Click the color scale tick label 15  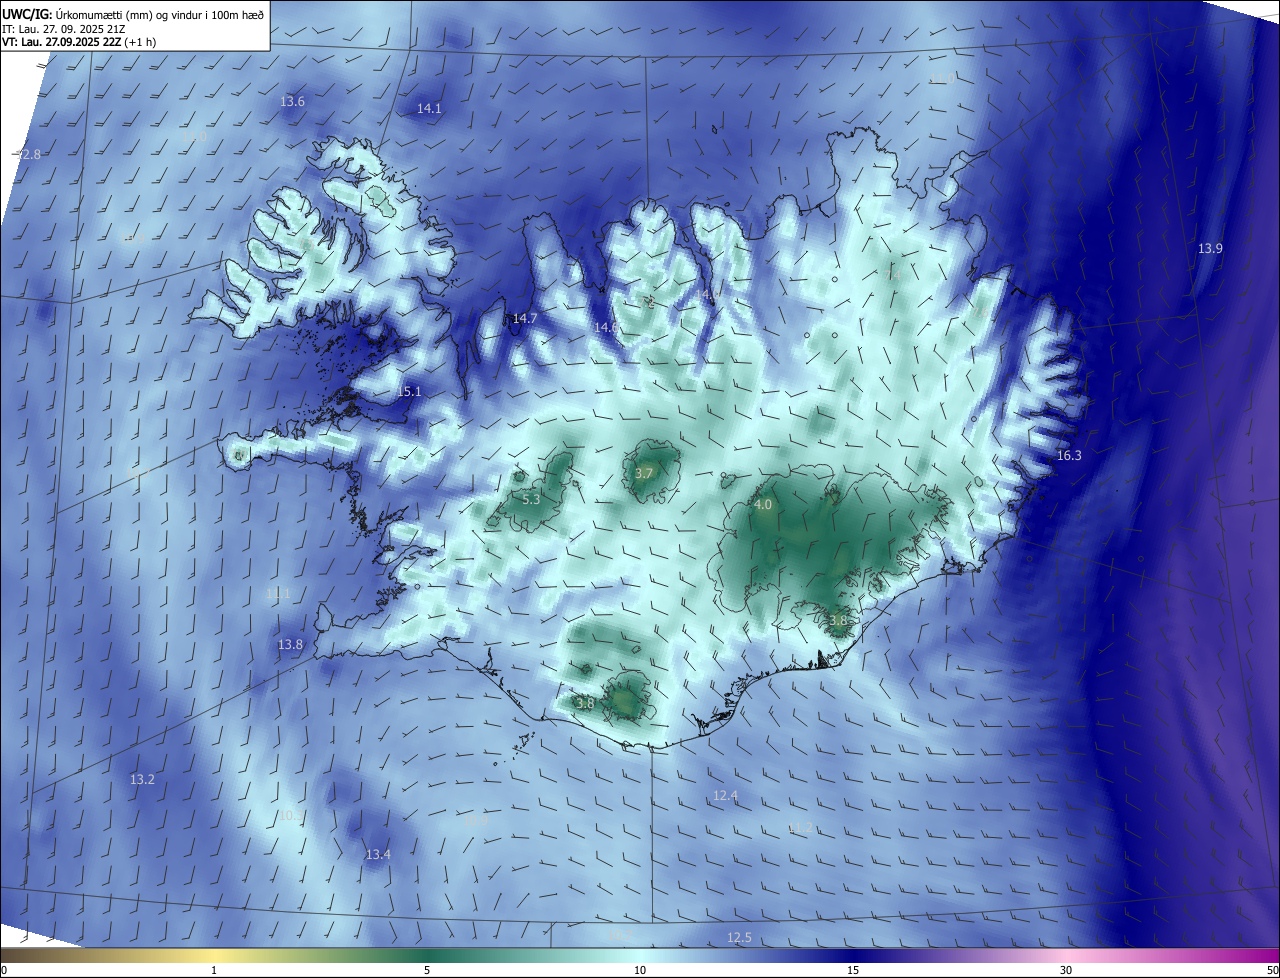pos(853,970)
